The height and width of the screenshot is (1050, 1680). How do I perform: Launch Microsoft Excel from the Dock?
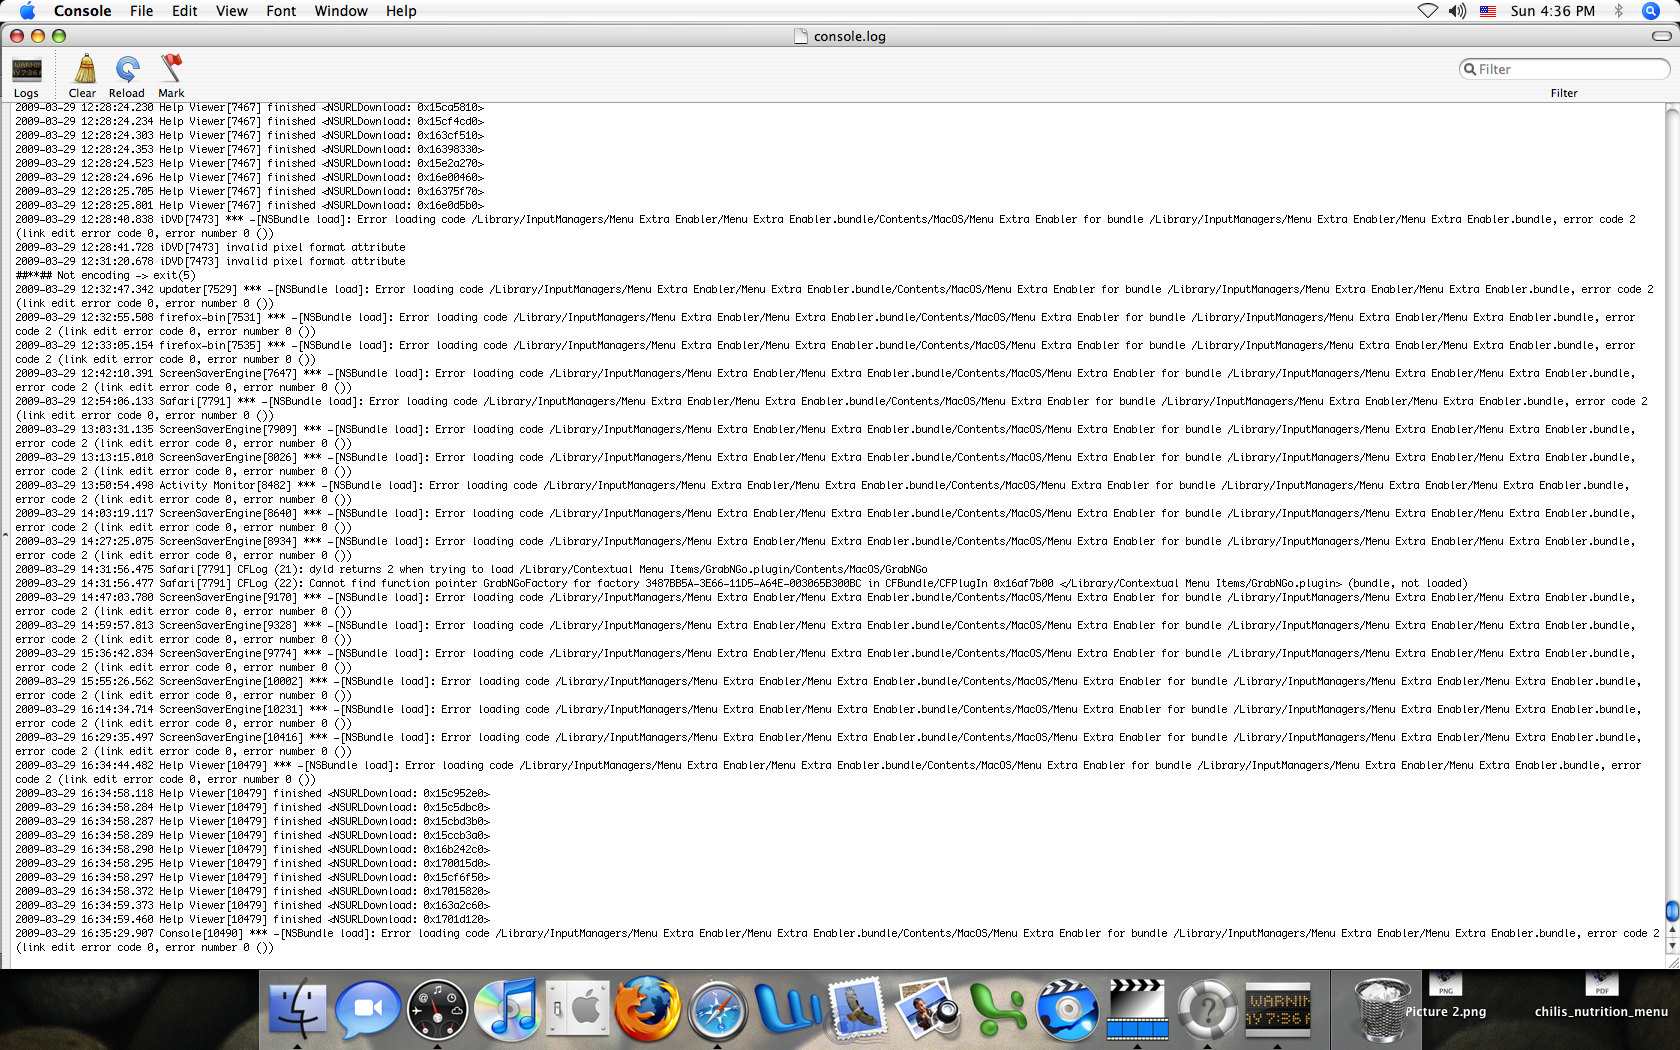(x=997, y=1008)
